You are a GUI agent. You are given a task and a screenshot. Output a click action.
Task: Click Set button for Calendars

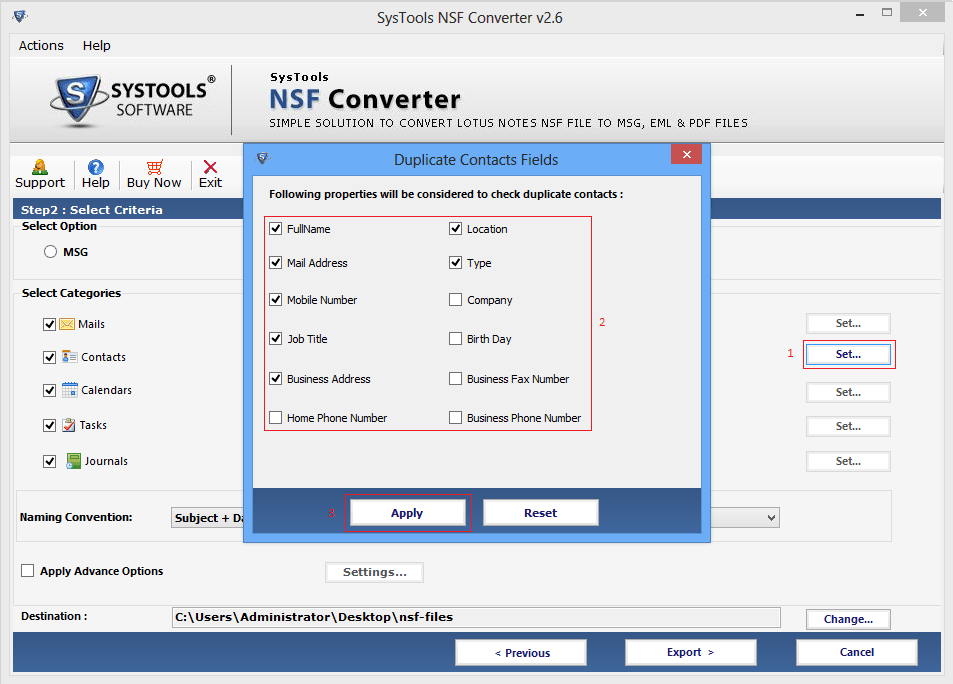[x=848, y=393]
